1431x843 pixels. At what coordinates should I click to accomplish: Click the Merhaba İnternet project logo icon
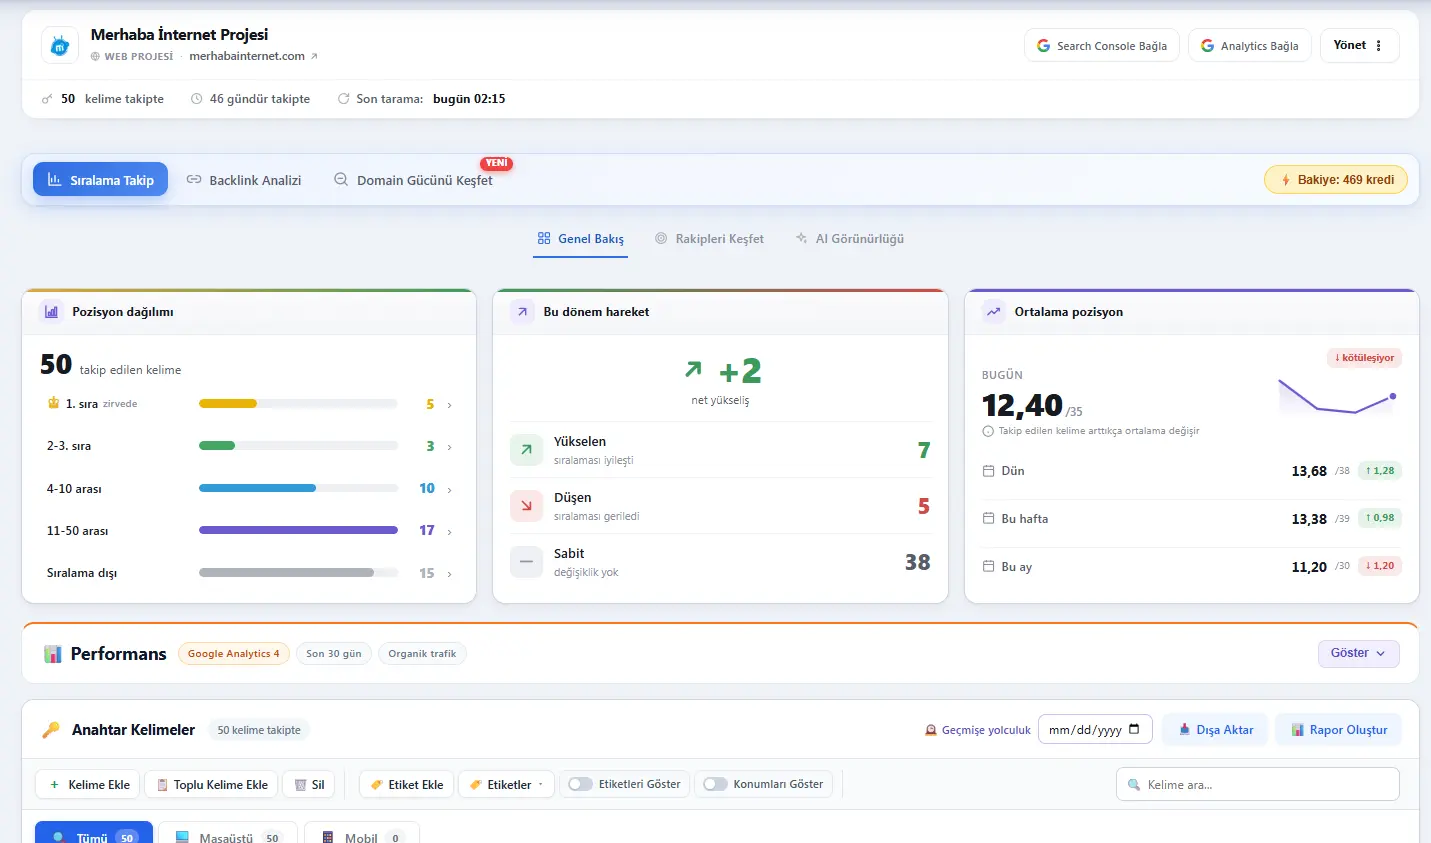click(x=60, y=45)
